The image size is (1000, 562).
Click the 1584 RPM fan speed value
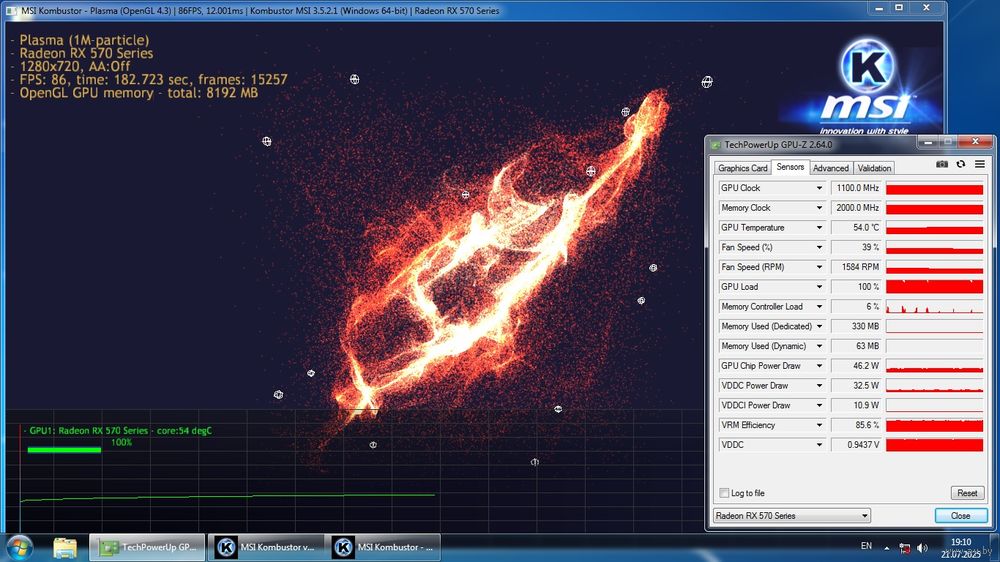point(857,267)
